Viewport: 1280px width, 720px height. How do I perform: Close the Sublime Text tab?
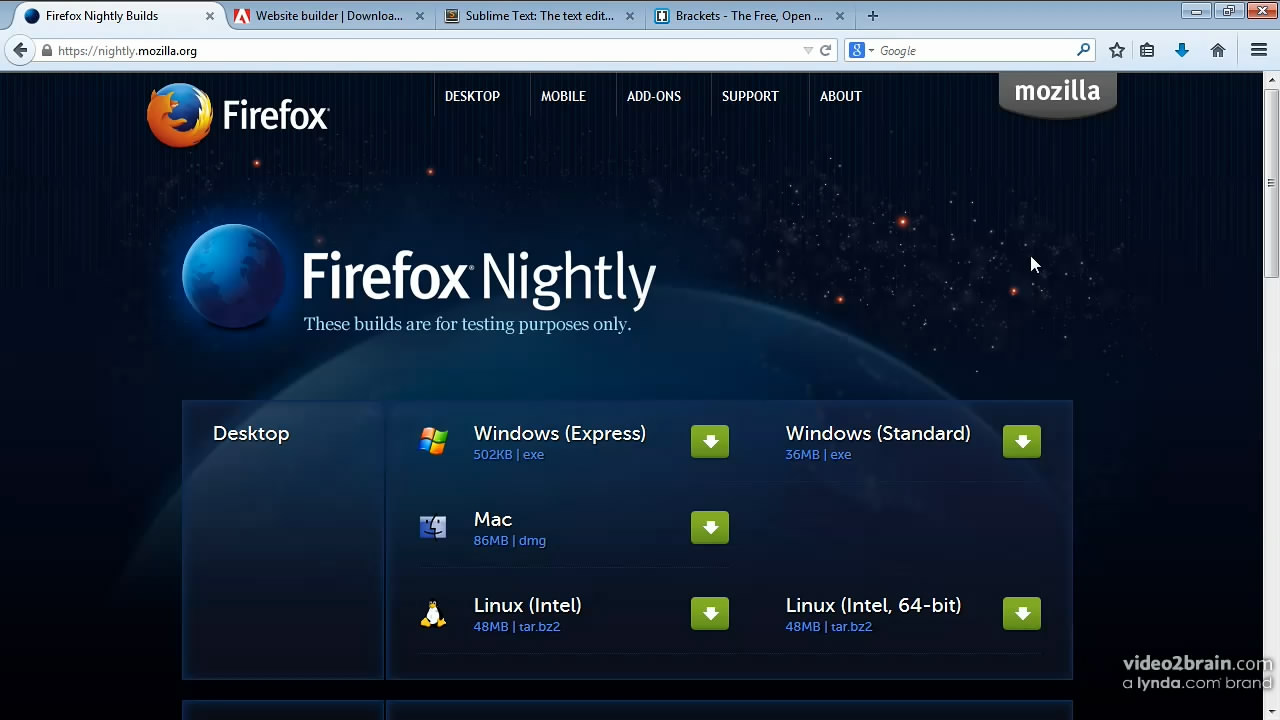(x=630, y=16)
